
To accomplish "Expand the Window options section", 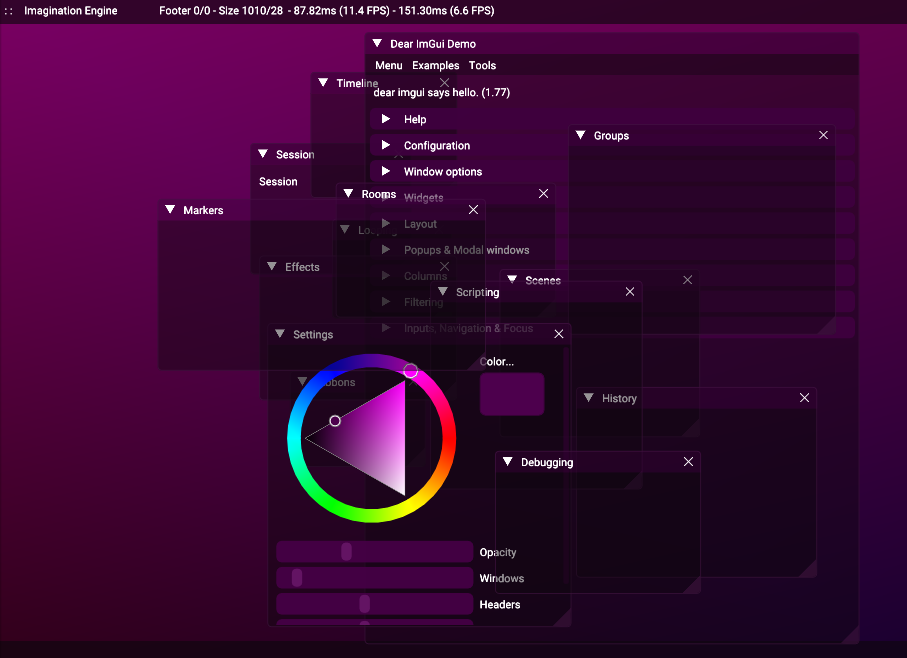I will (612, 172).
